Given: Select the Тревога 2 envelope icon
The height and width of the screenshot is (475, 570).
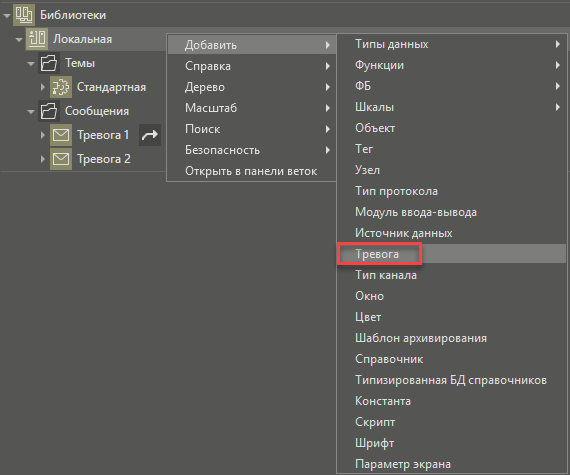Looking at the screenshot, I should tap(61, 159).
